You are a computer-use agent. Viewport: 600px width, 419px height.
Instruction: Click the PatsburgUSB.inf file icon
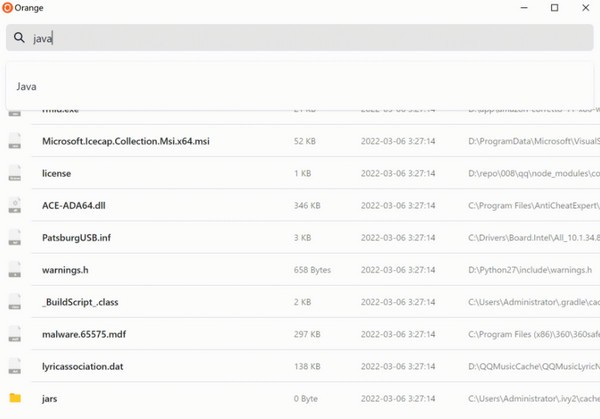(x=15, y=237)
